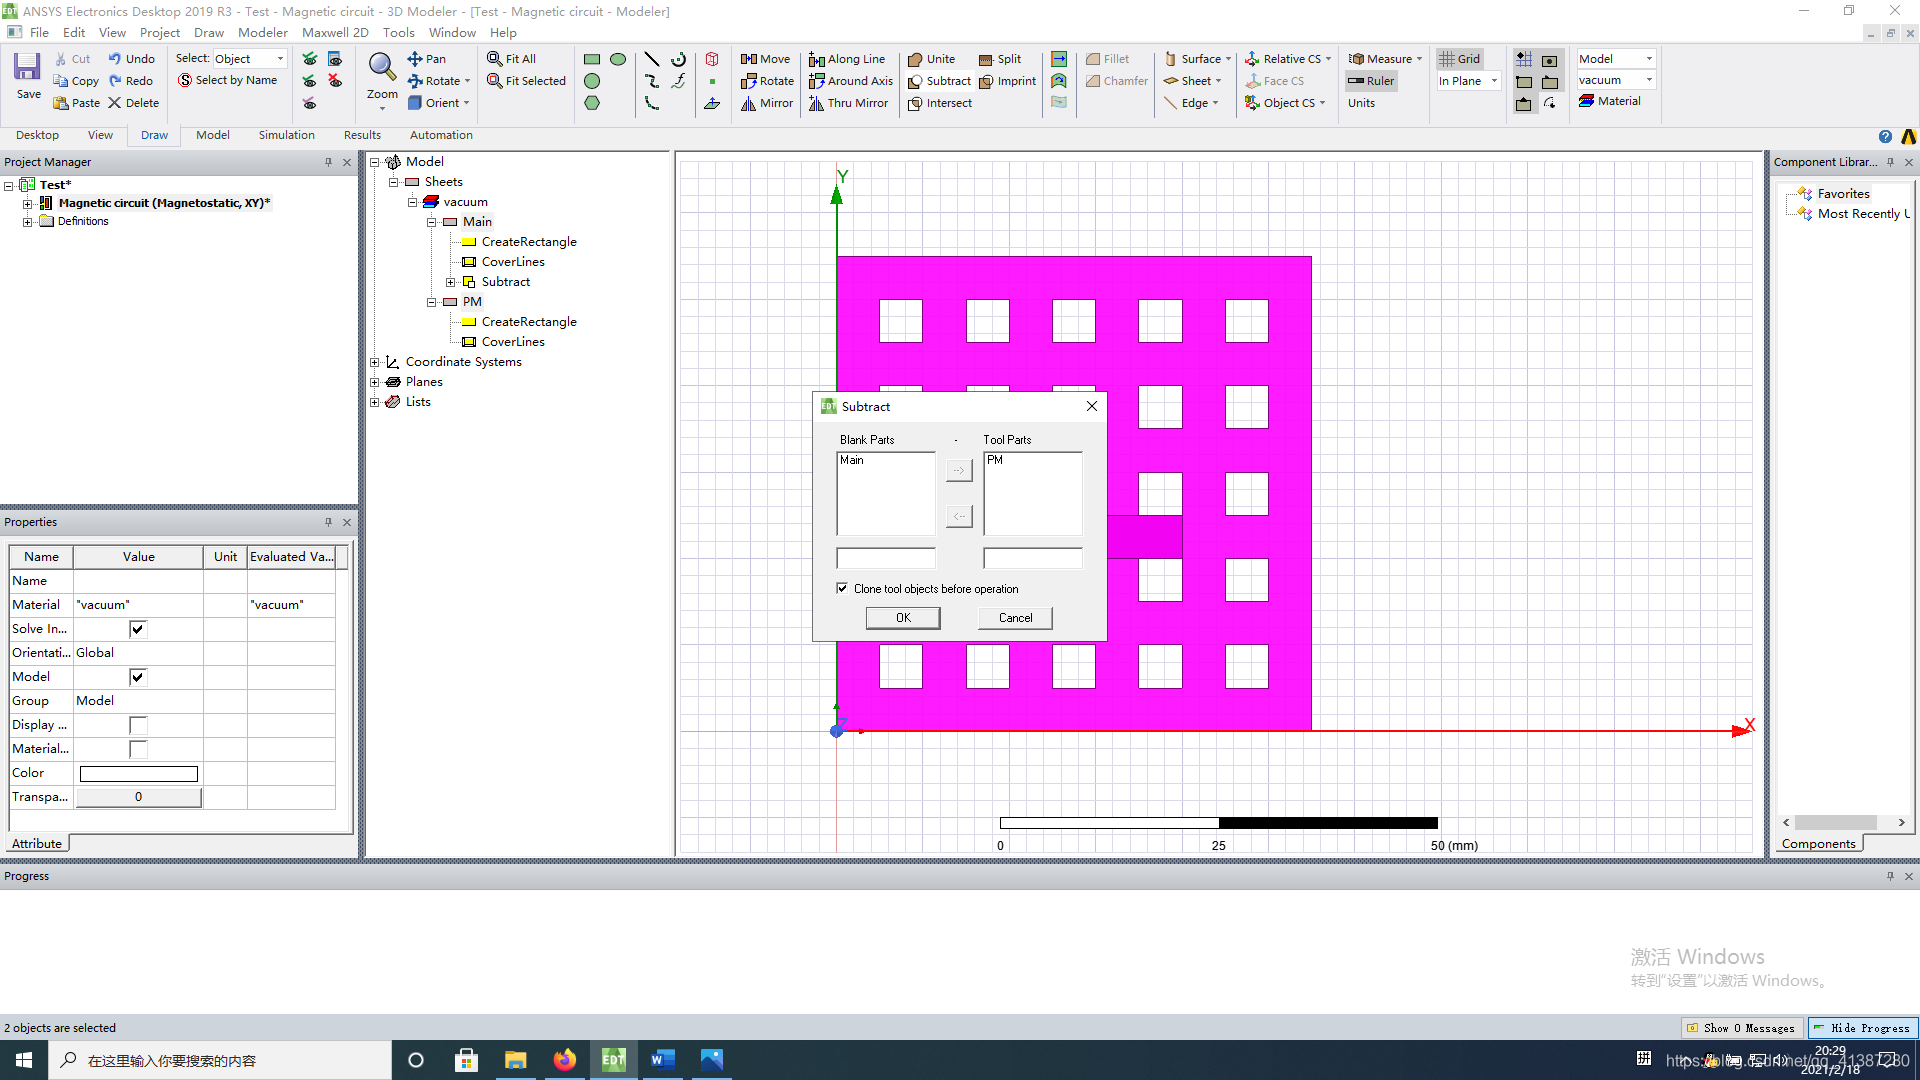Select the Pan tool
The image size is (1920, 1080).
coord(426,59)
